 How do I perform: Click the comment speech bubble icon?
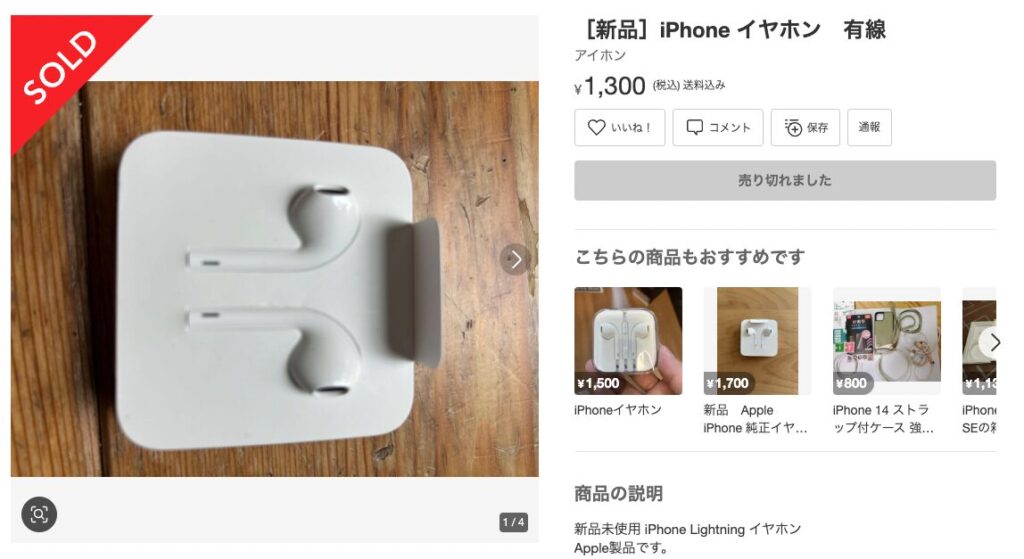(694, 127)
